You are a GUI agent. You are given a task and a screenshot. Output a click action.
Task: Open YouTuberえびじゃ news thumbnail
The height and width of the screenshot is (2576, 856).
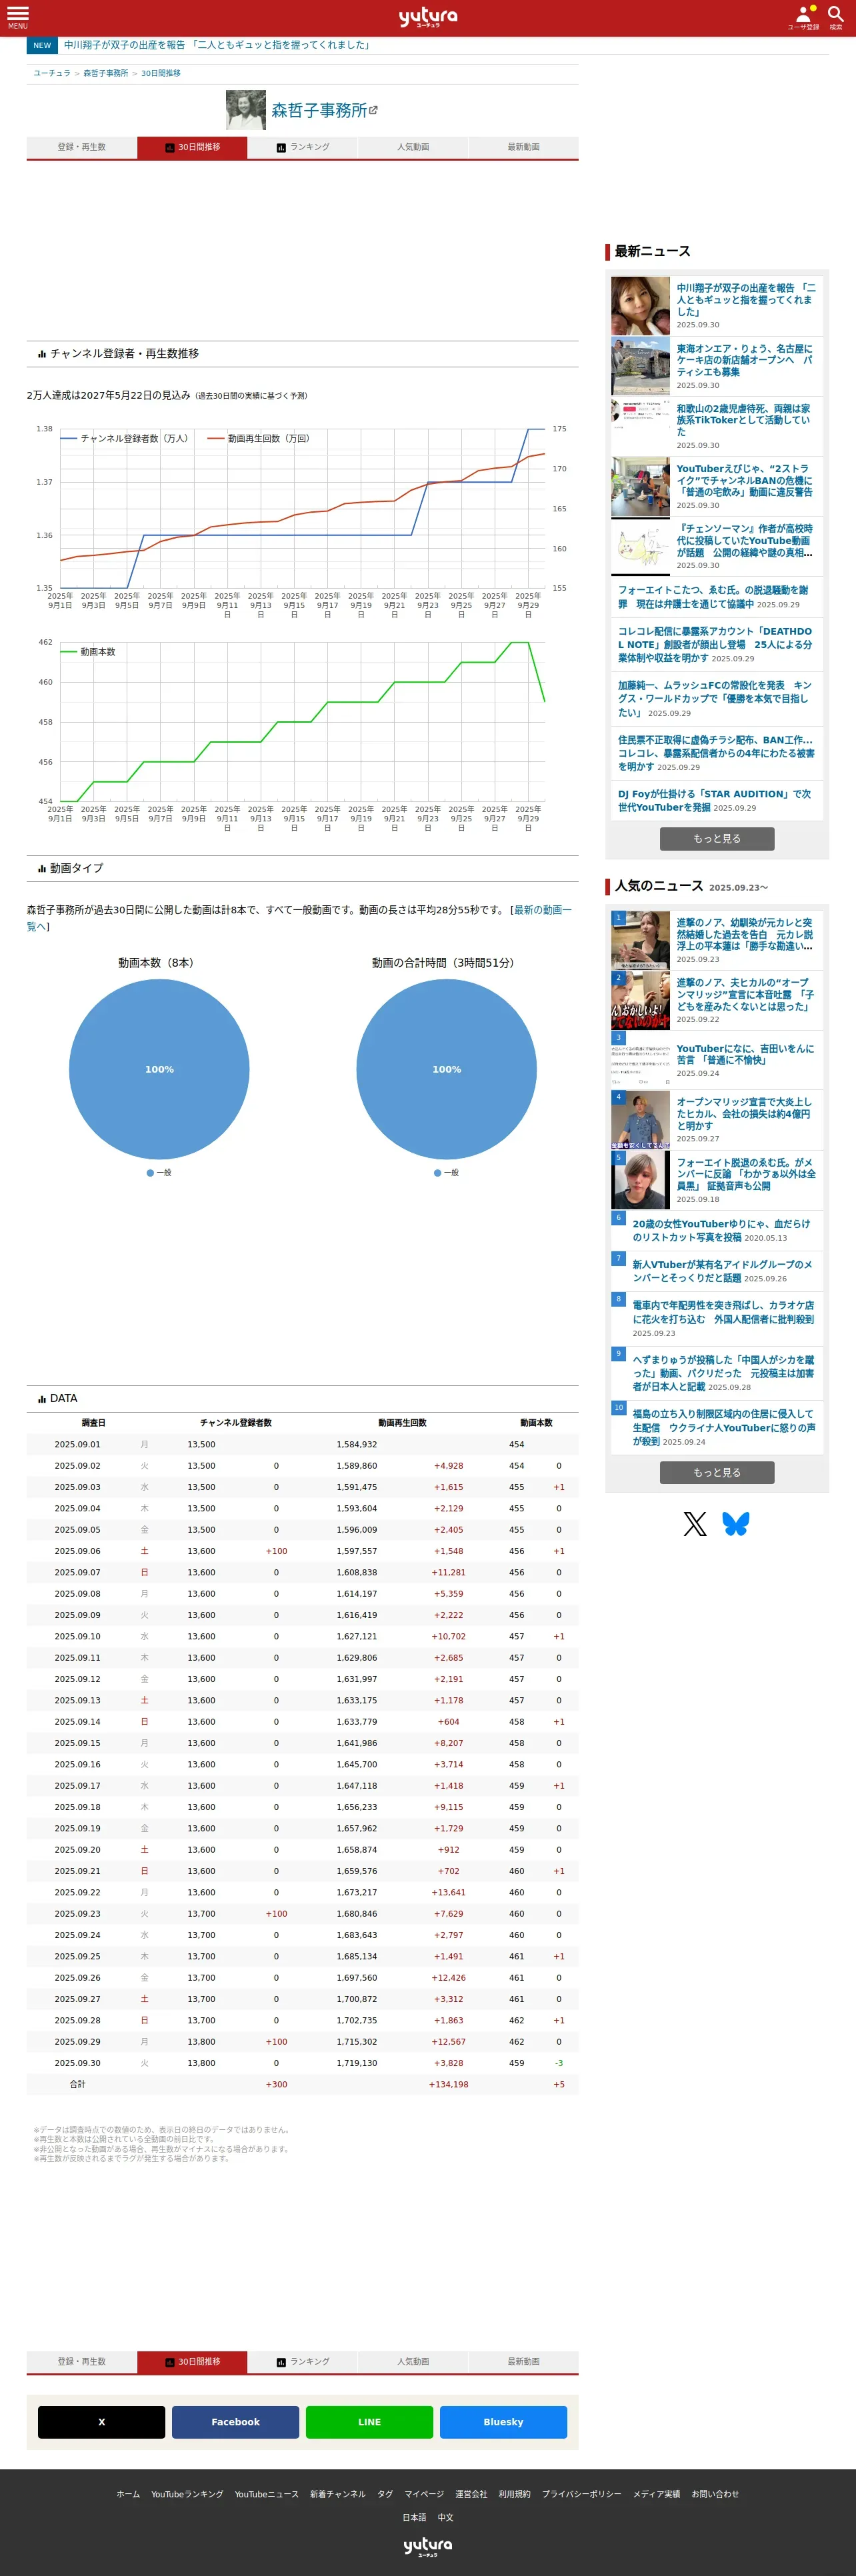640,487
